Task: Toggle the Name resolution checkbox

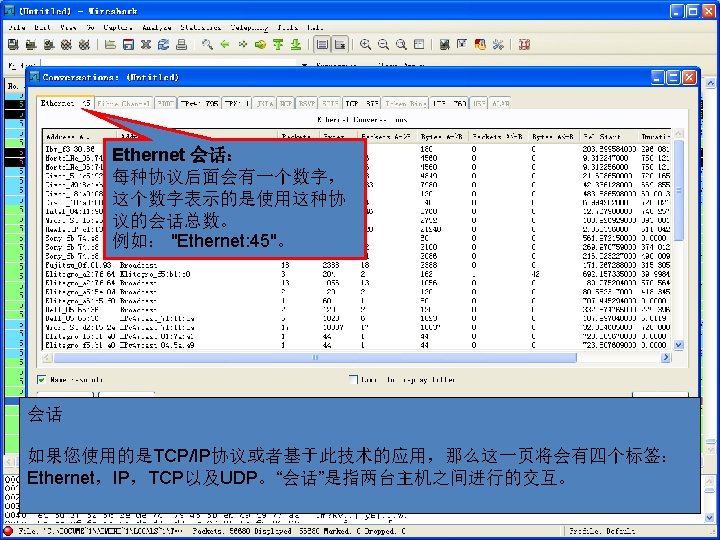Action: 42,379
